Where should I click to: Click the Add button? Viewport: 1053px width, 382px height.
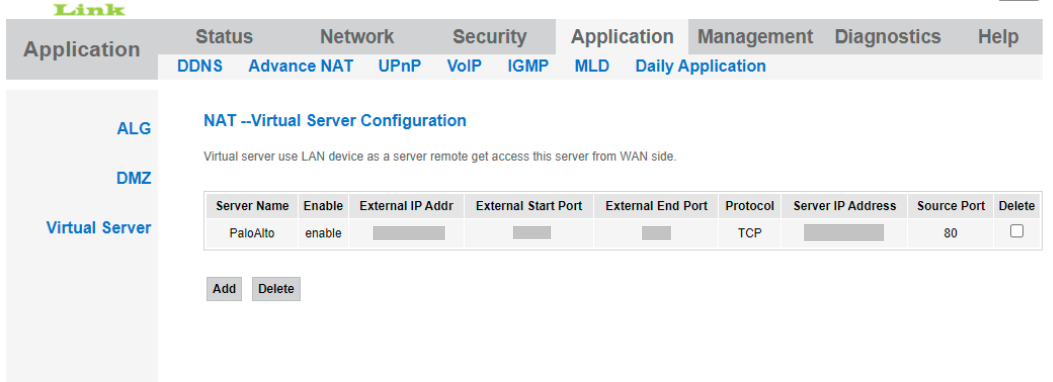coord(224,289)
